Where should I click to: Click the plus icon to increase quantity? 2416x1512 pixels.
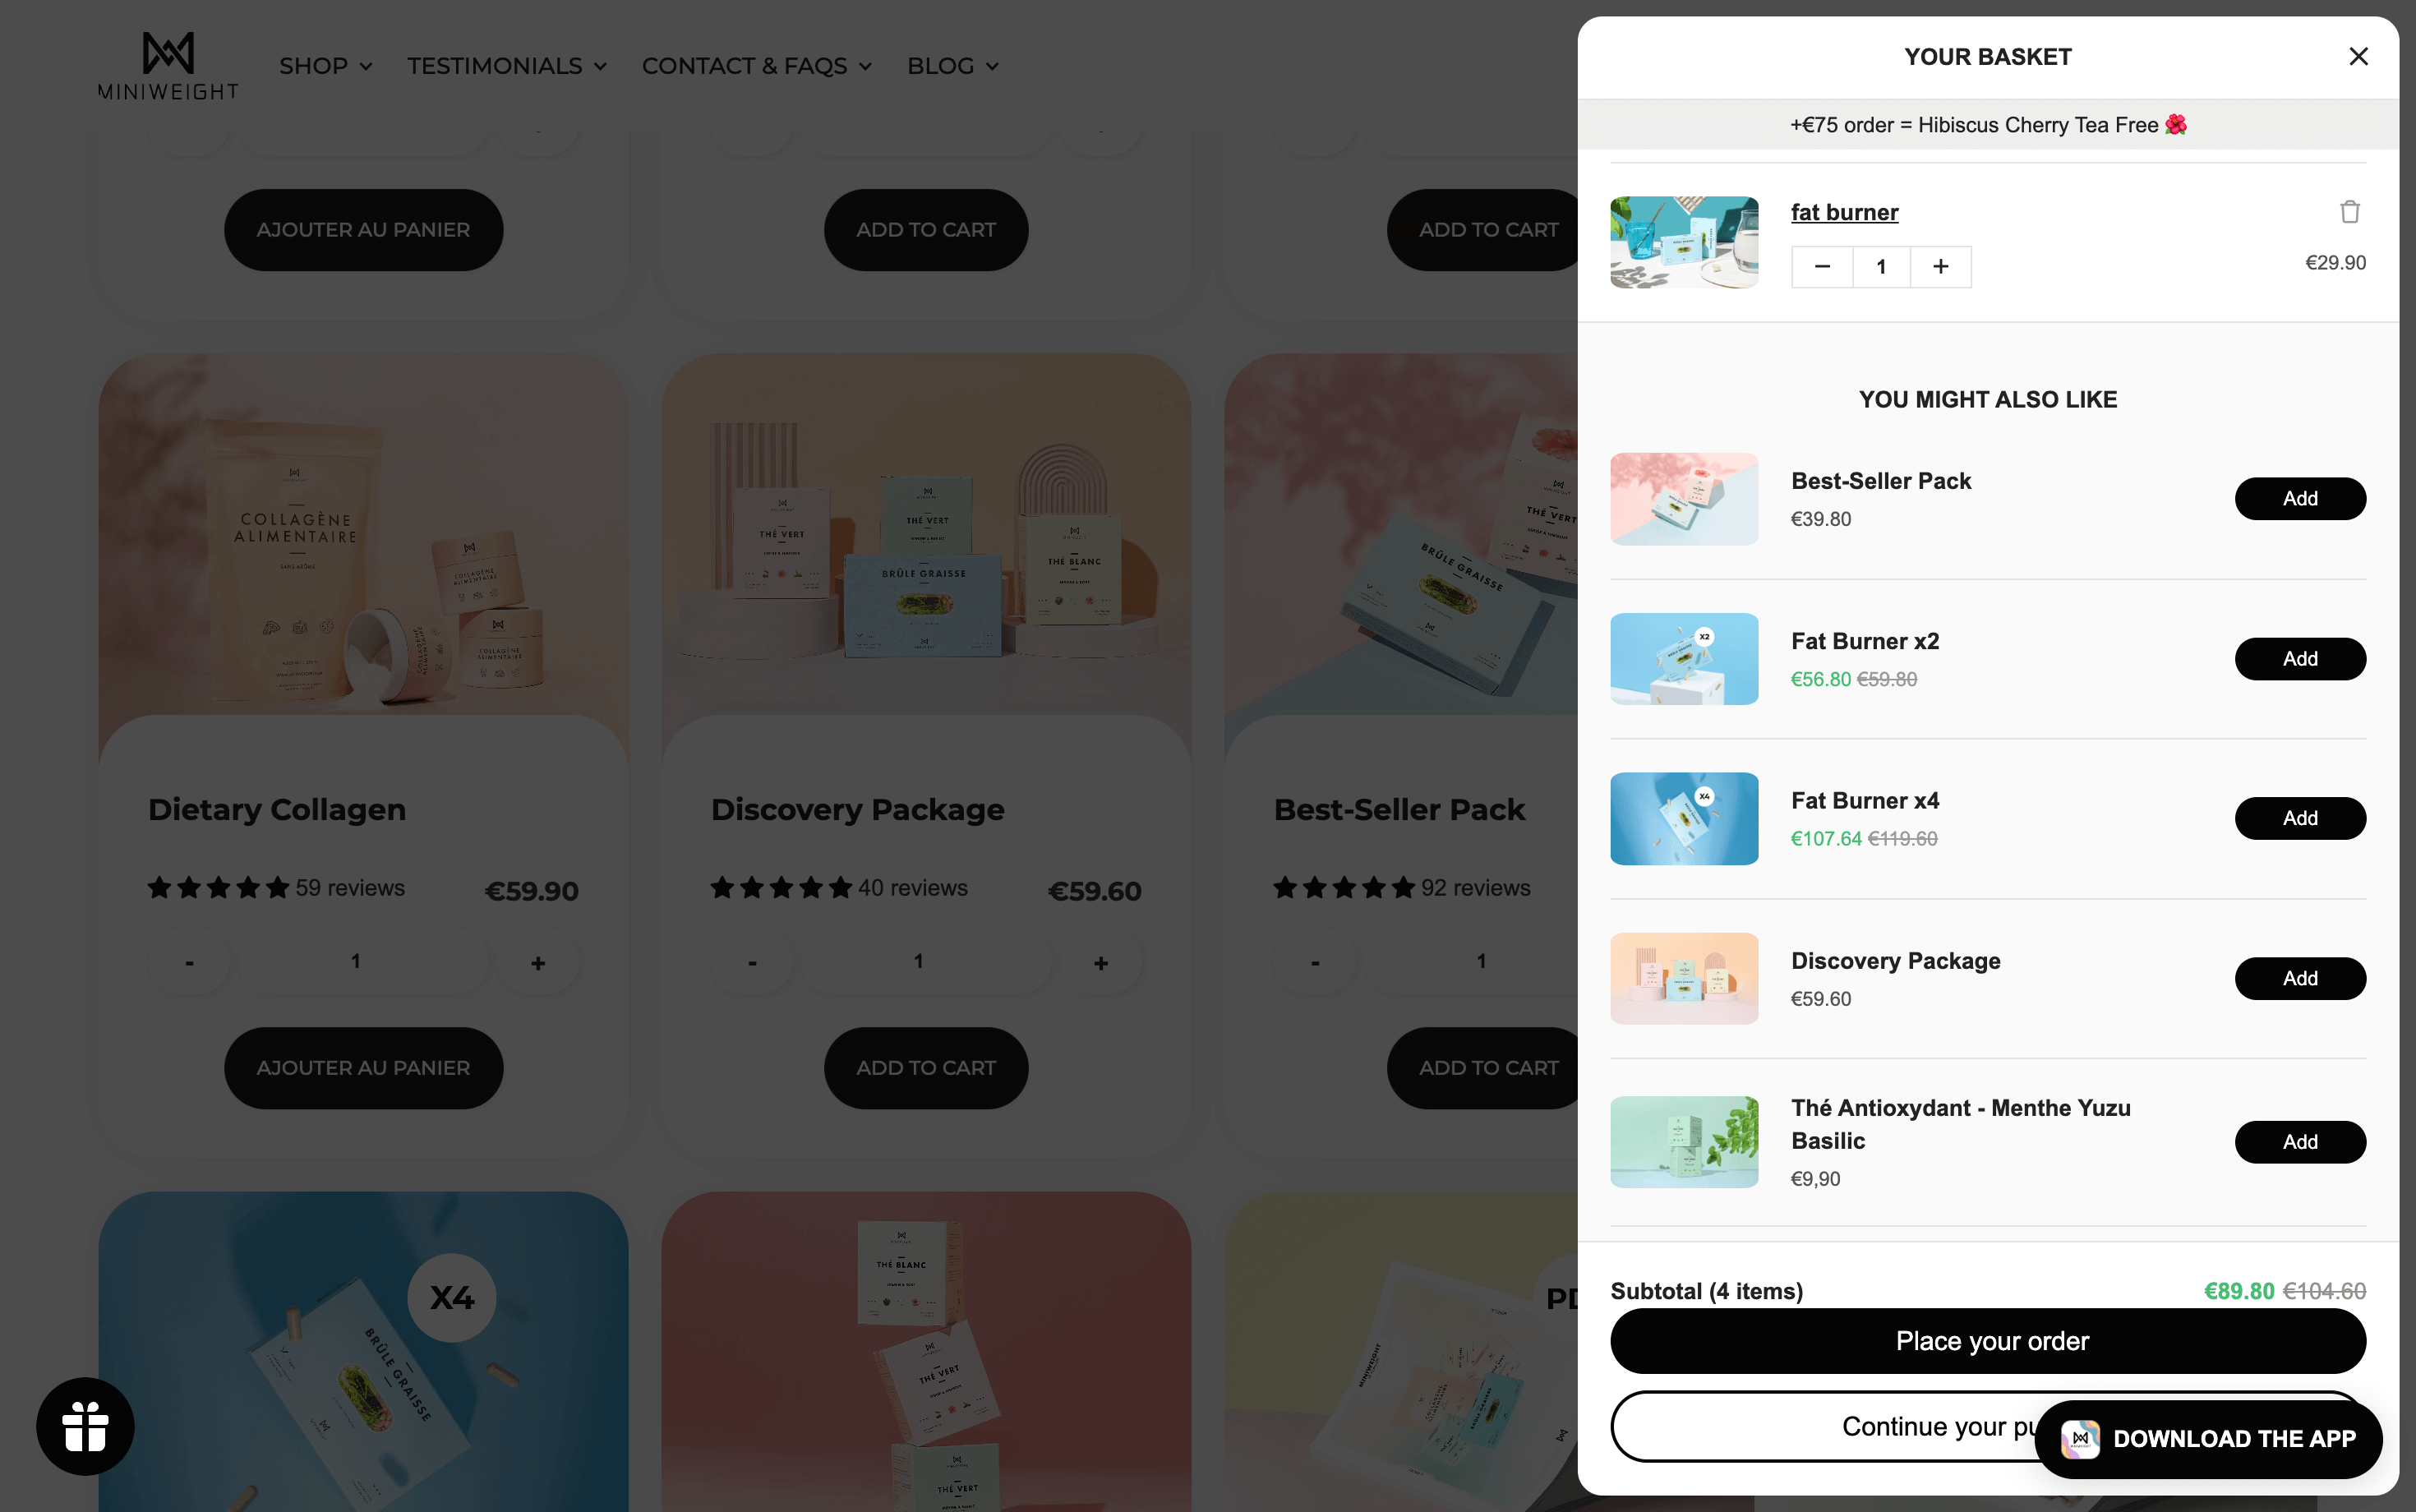click(x=1940, y=266)
